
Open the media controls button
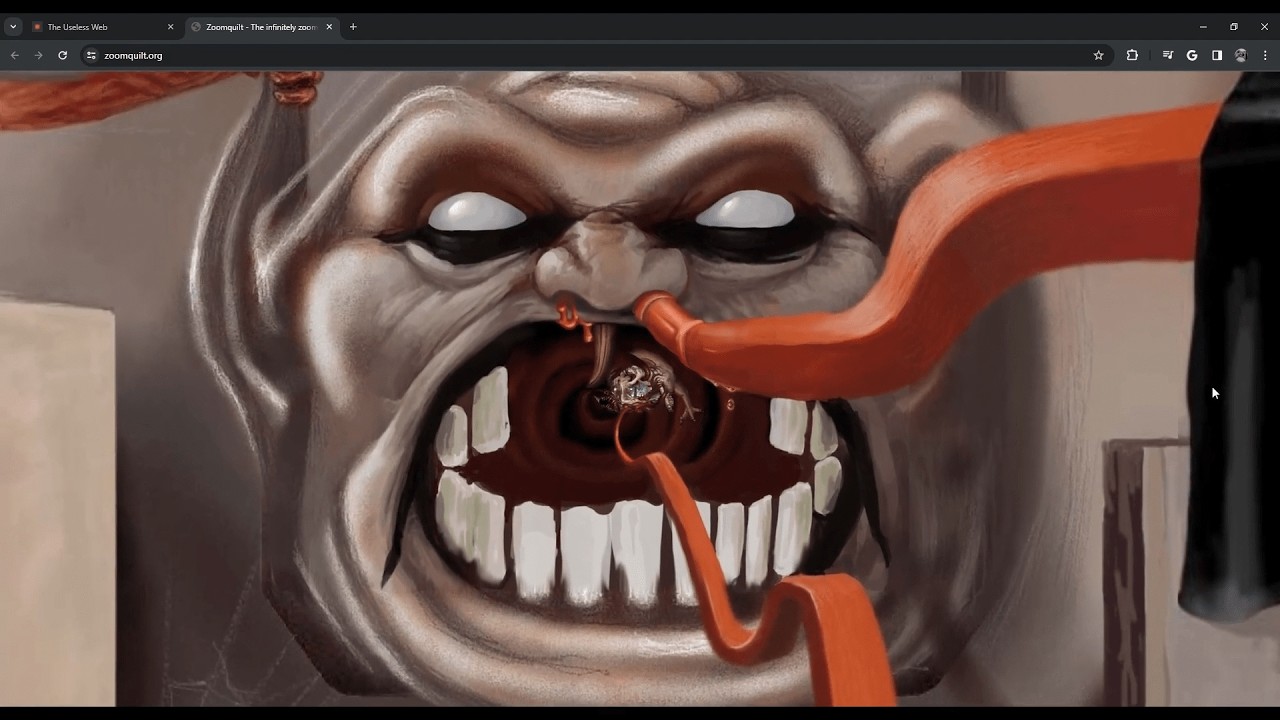coord(1167,55)
